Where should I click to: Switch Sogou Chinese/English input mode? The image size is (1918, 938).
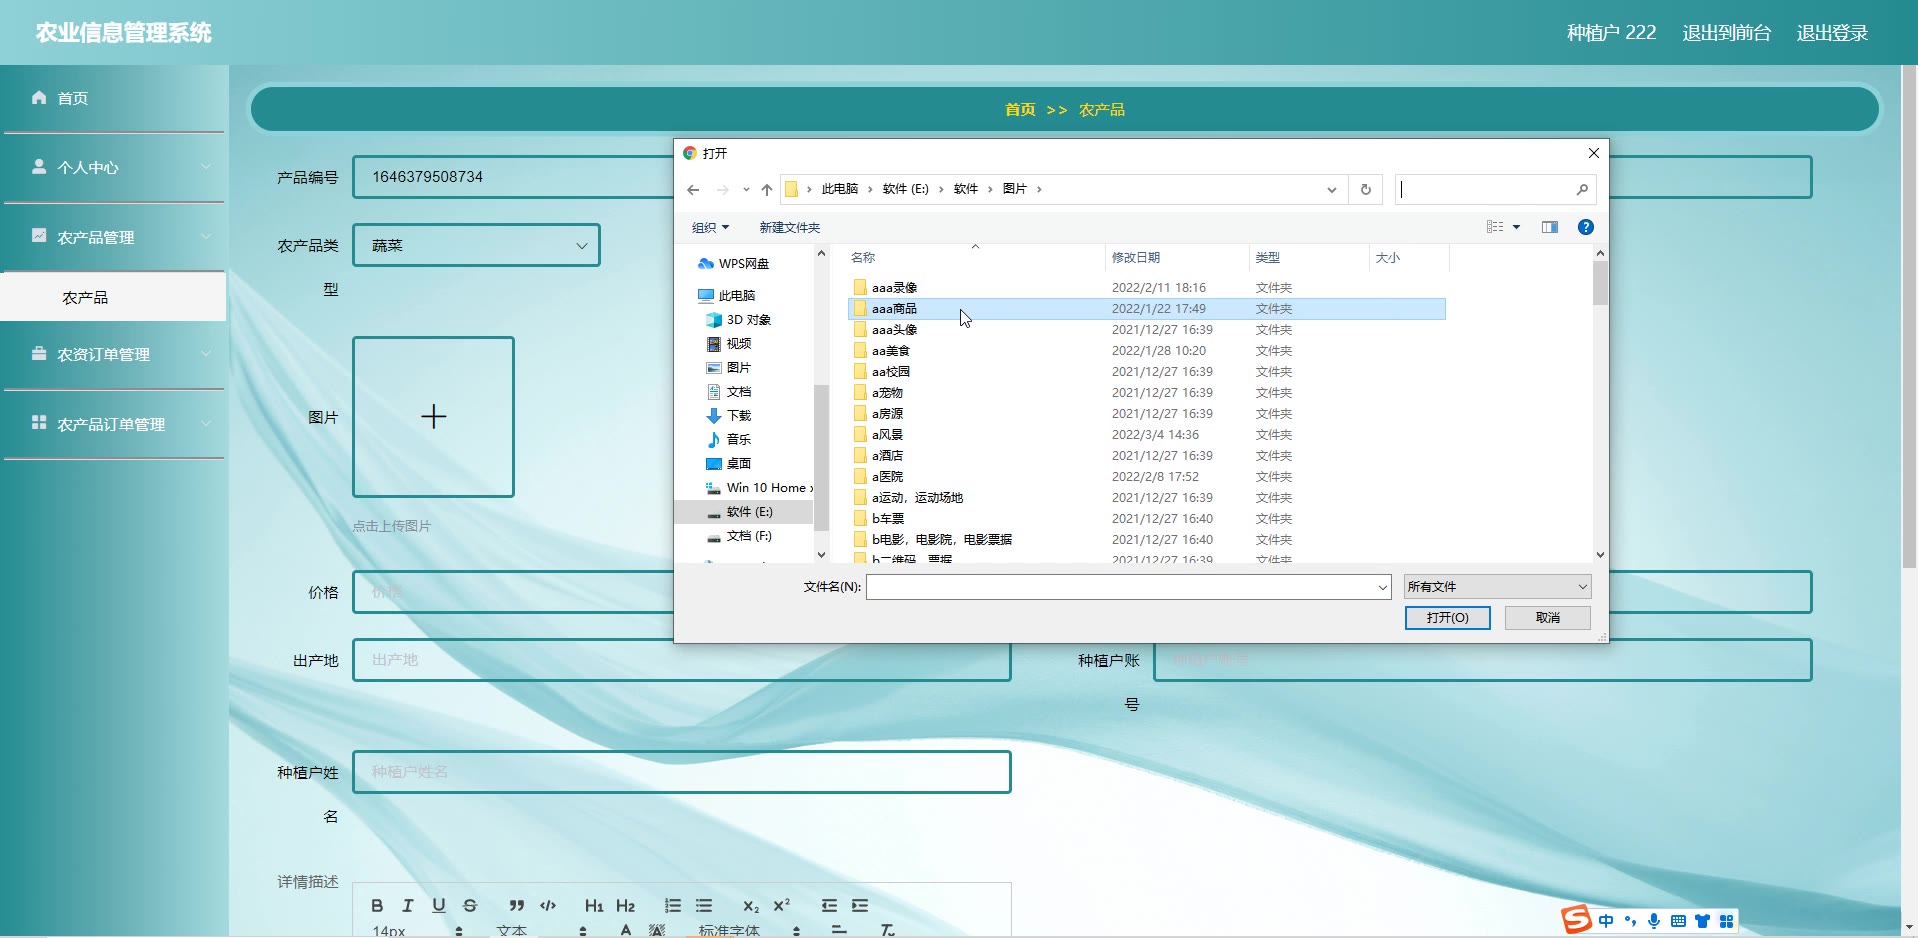1606,921
